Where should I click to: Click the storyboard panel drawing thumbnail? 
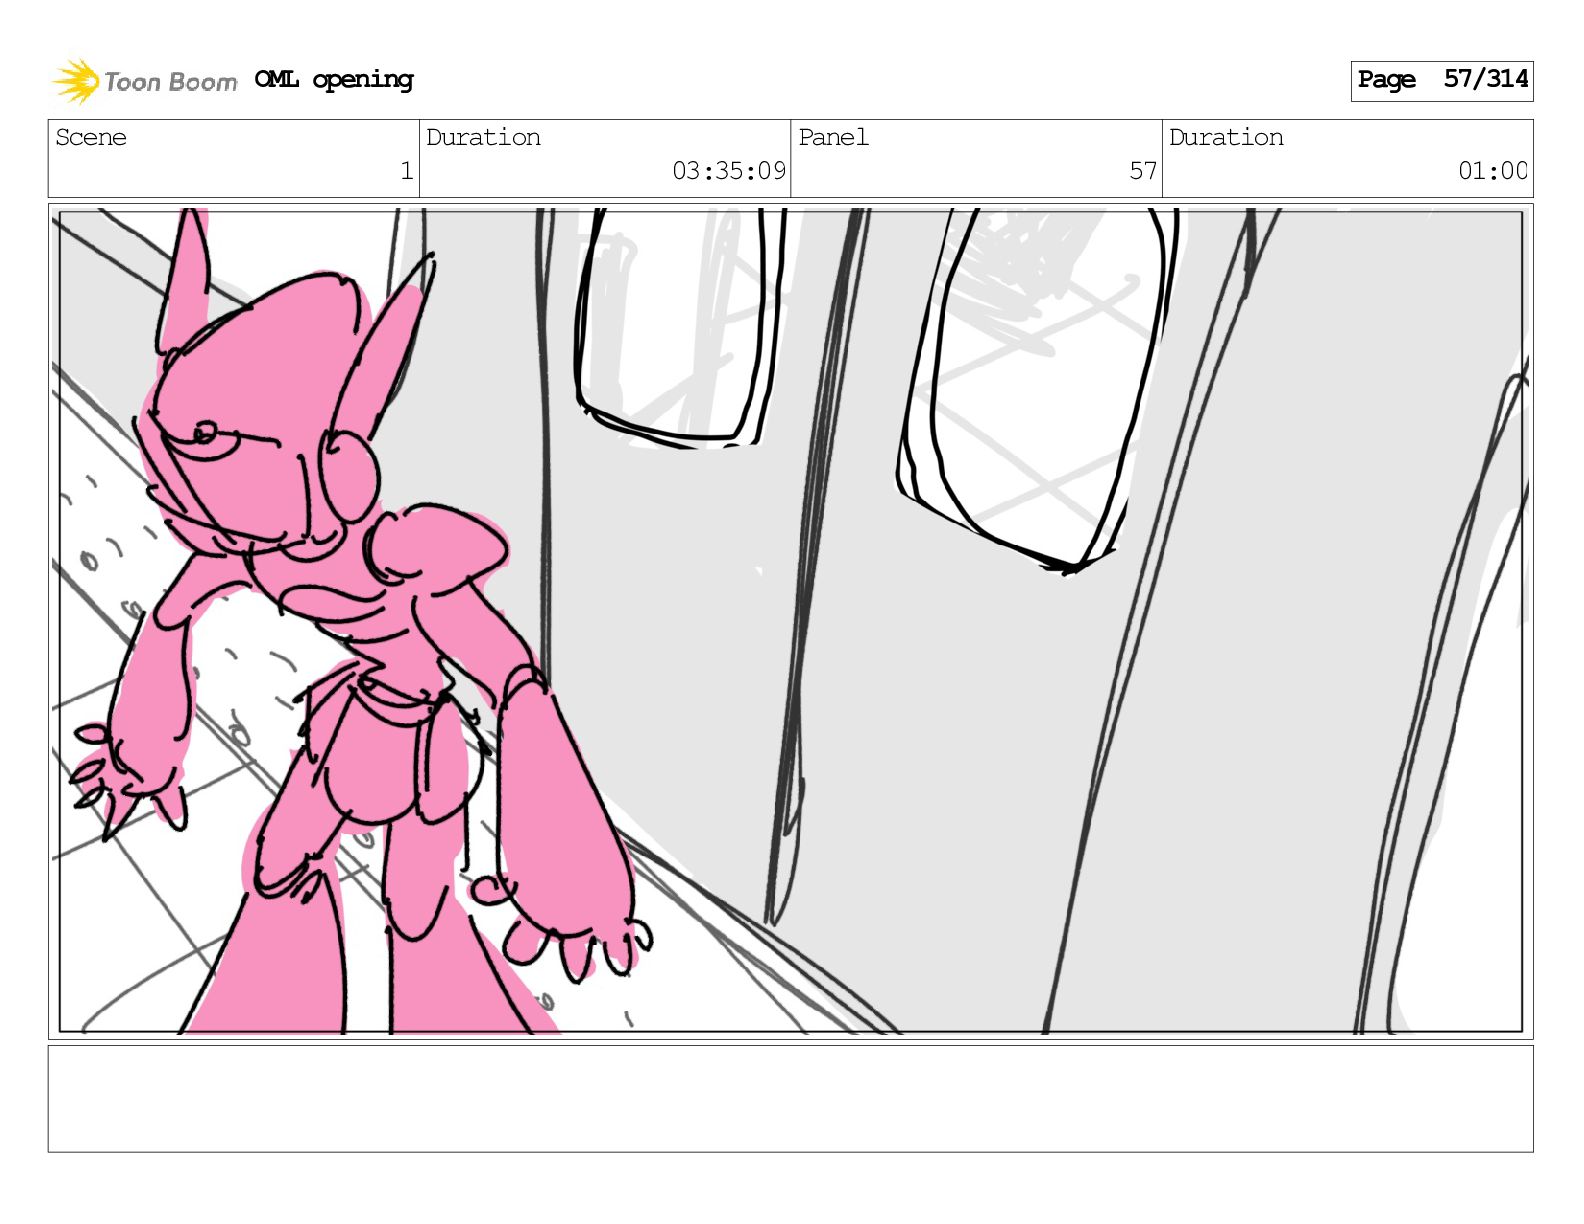(x=791, y=621)
